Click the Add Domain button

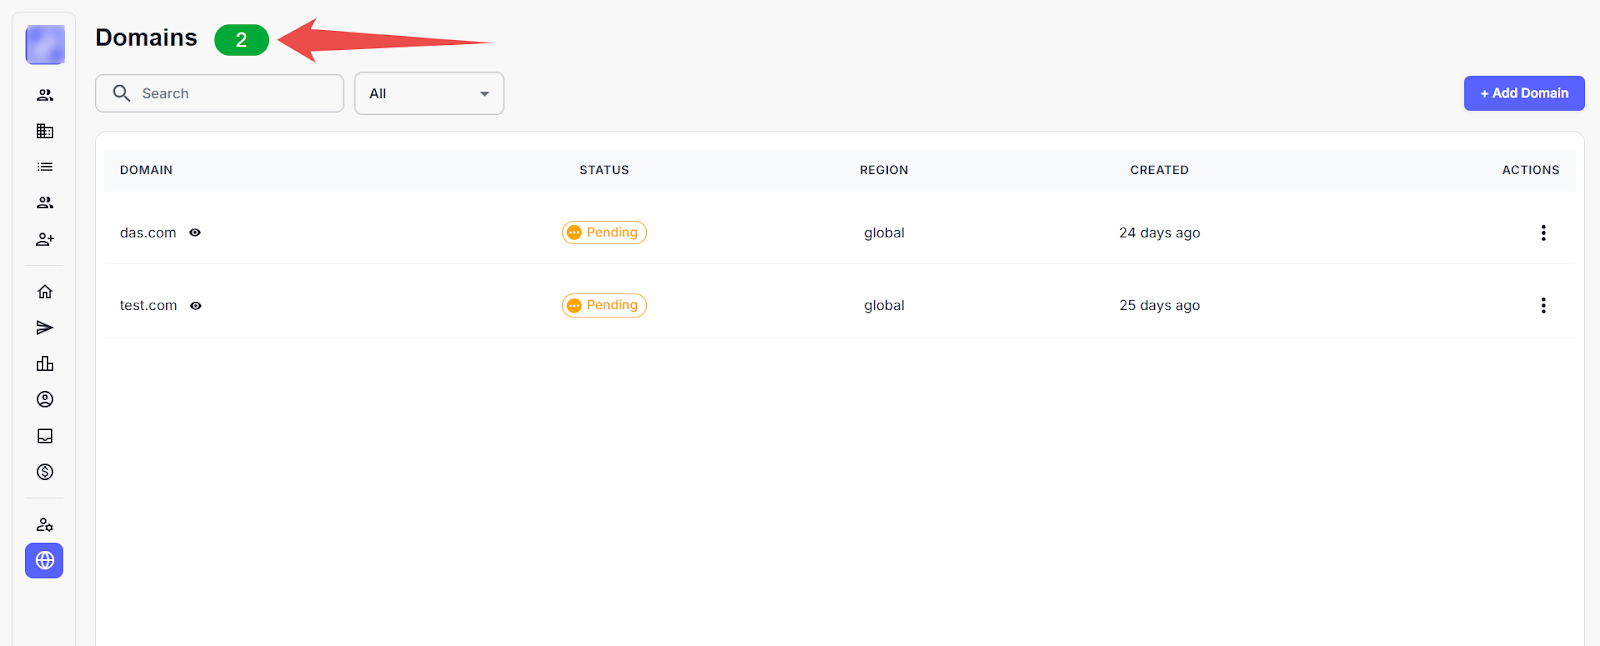click(1523, 93)
